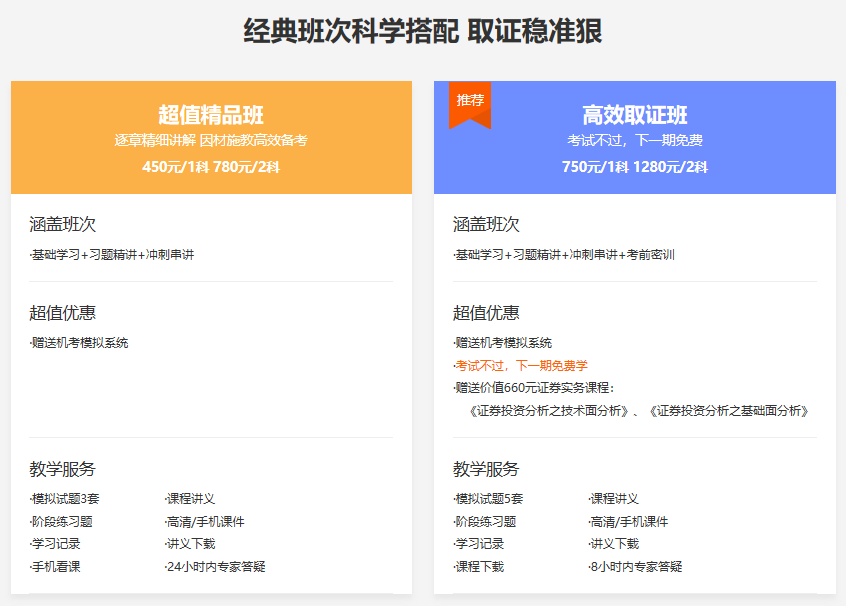
Task: Select 模拟试题5套 option
Action: (487, 500)
